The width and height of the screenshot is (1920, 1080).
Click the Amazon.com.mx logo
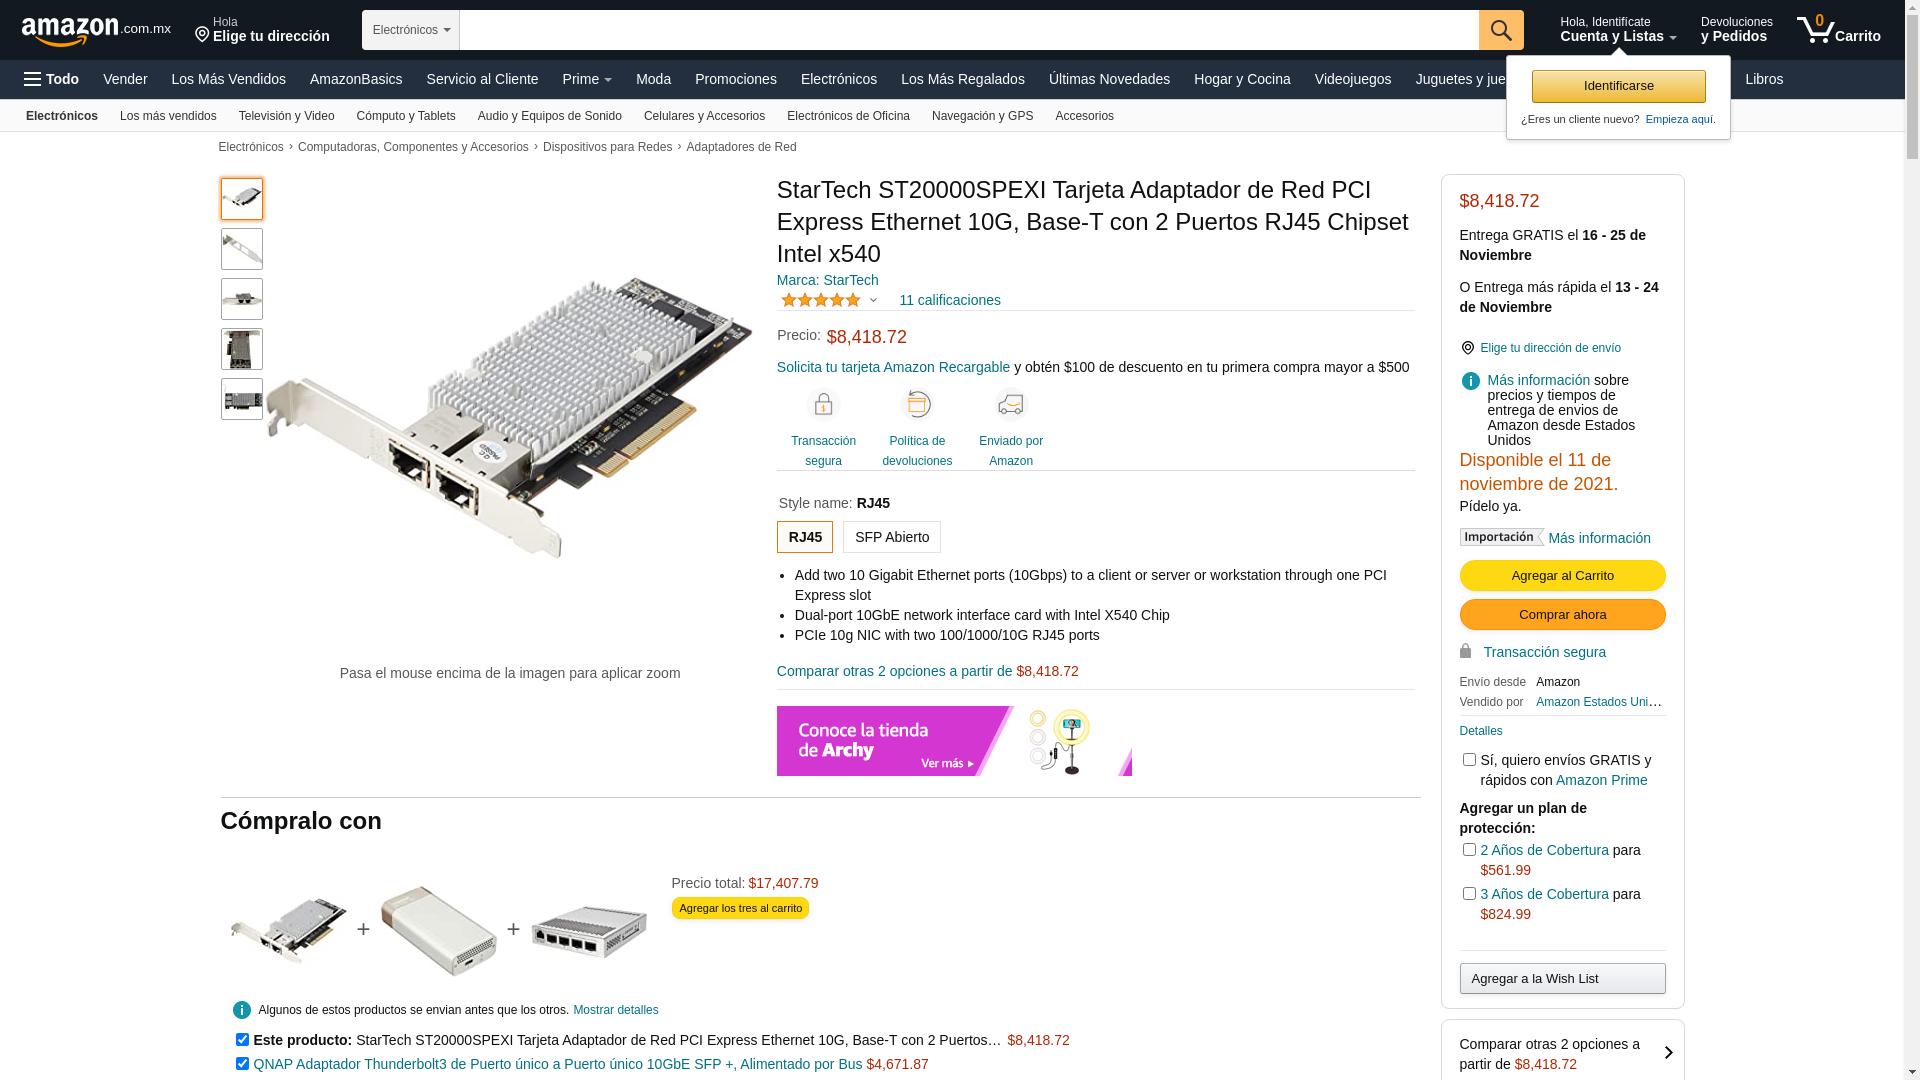96,31
